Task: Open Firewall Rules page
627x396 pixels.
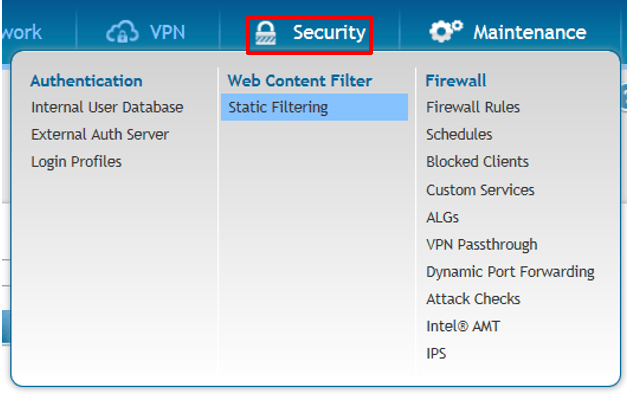Action: [473, 107]
